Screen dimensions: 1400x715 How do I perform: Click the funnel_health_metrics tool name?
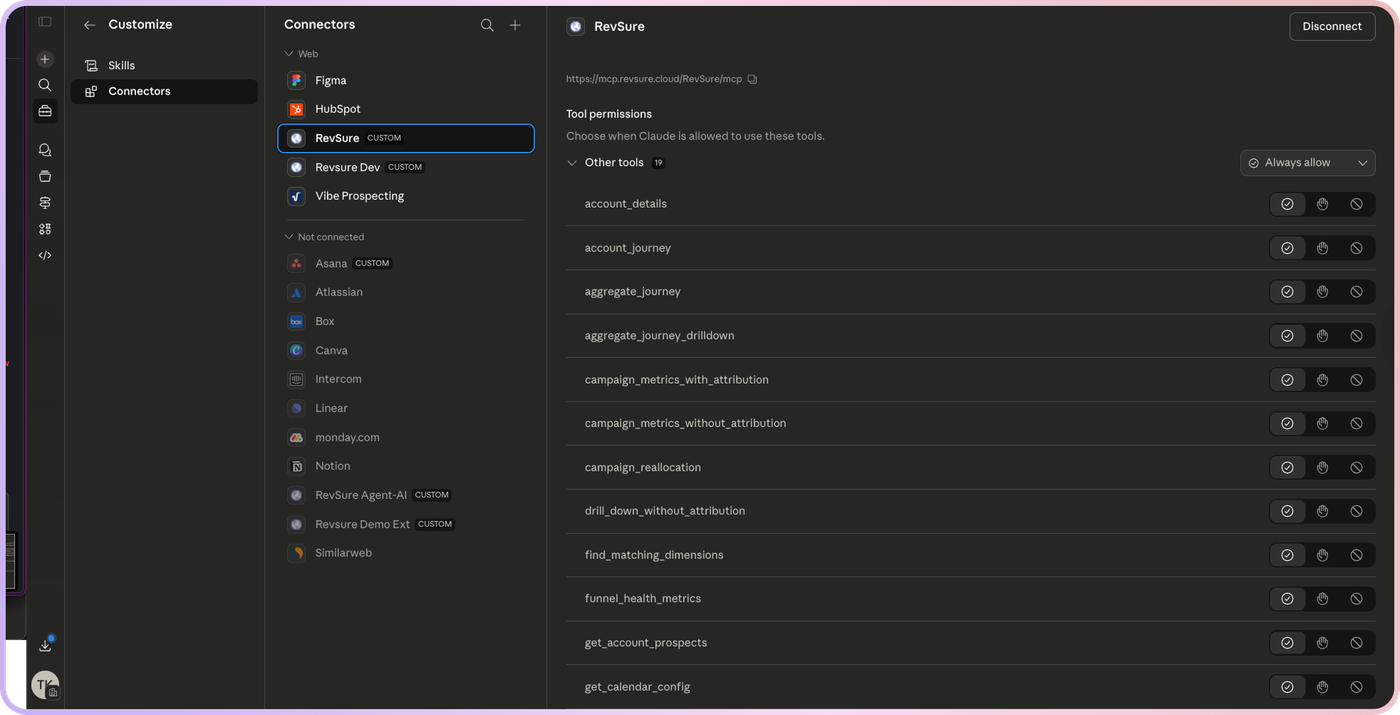(x=643, y=599)
